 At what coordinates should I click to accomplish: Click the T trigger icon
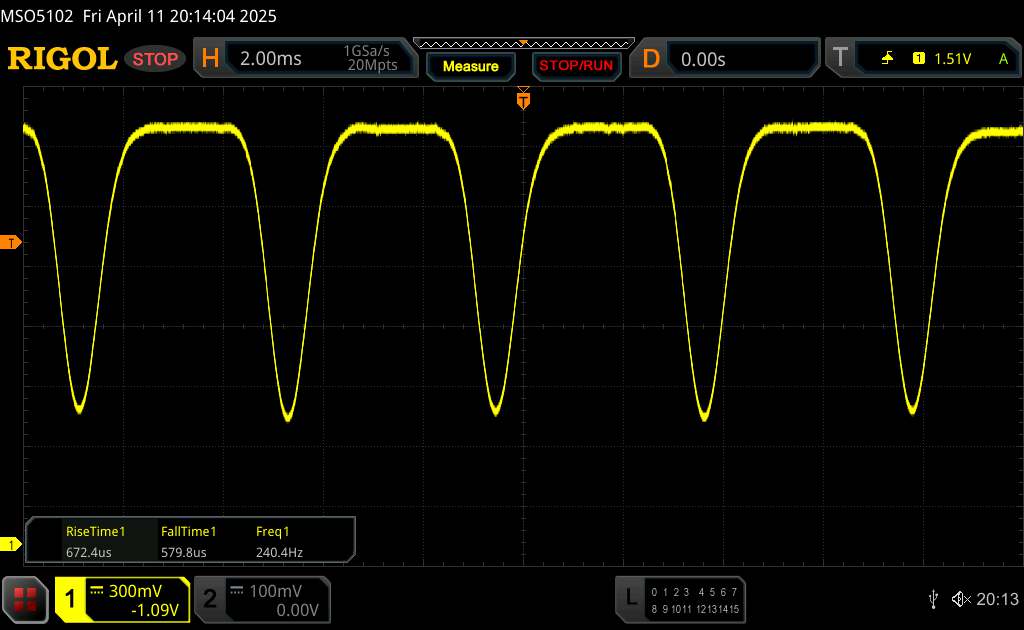tap(840, 57)
